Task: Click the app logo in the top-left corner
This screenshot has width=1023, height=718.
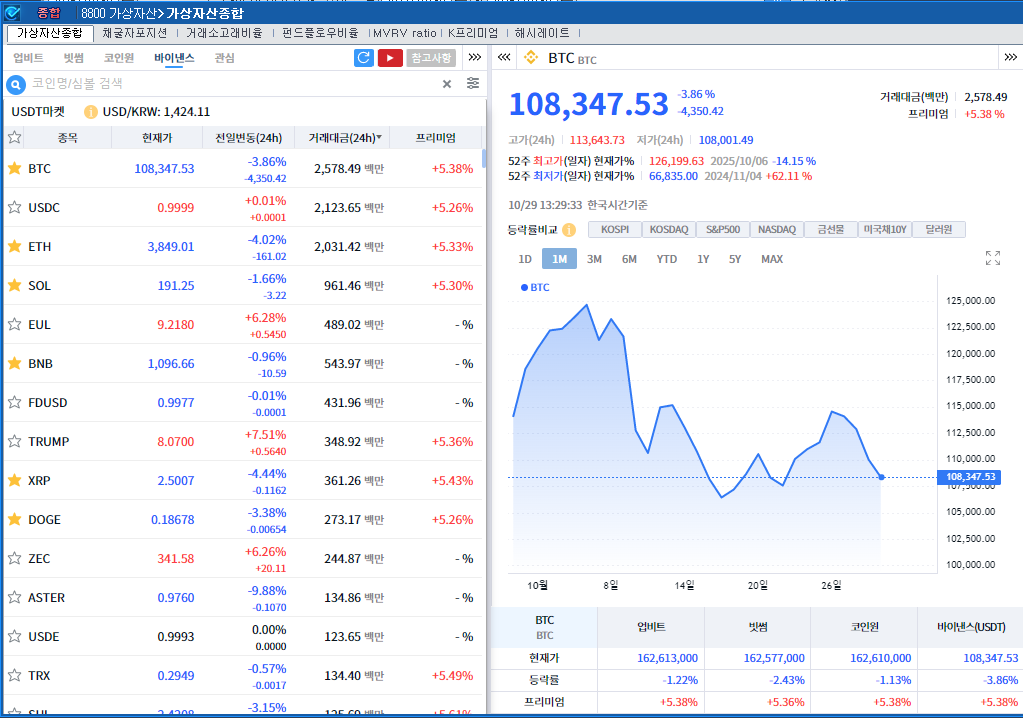Action: coord(13,13)
